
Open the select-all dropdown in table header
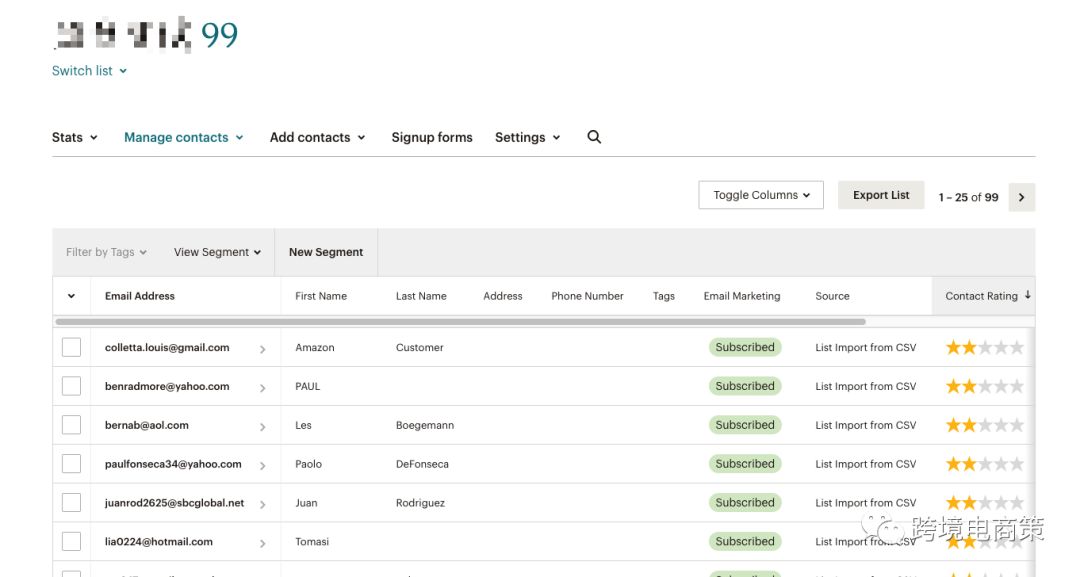[71, 296]
